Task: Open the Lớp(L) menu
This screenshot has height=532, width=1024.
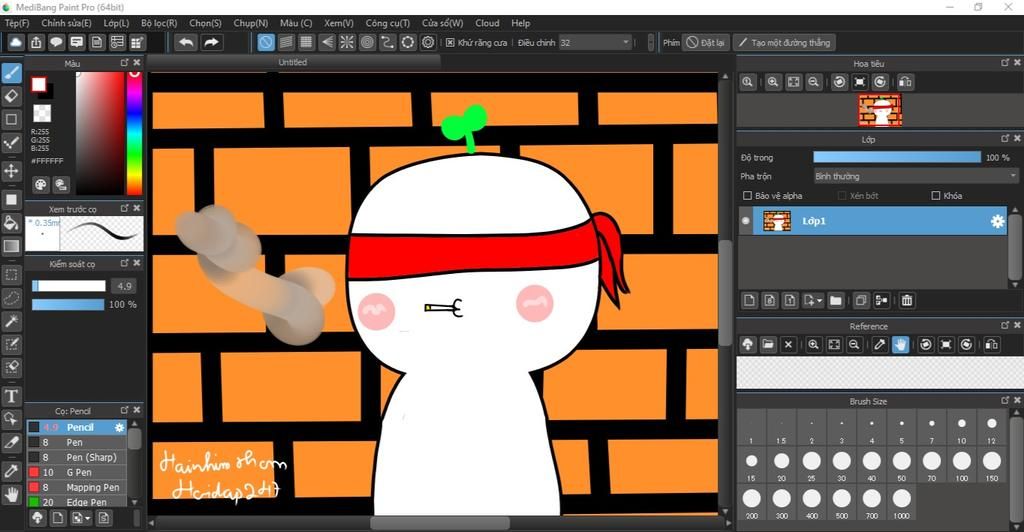Action: [116, 23]
